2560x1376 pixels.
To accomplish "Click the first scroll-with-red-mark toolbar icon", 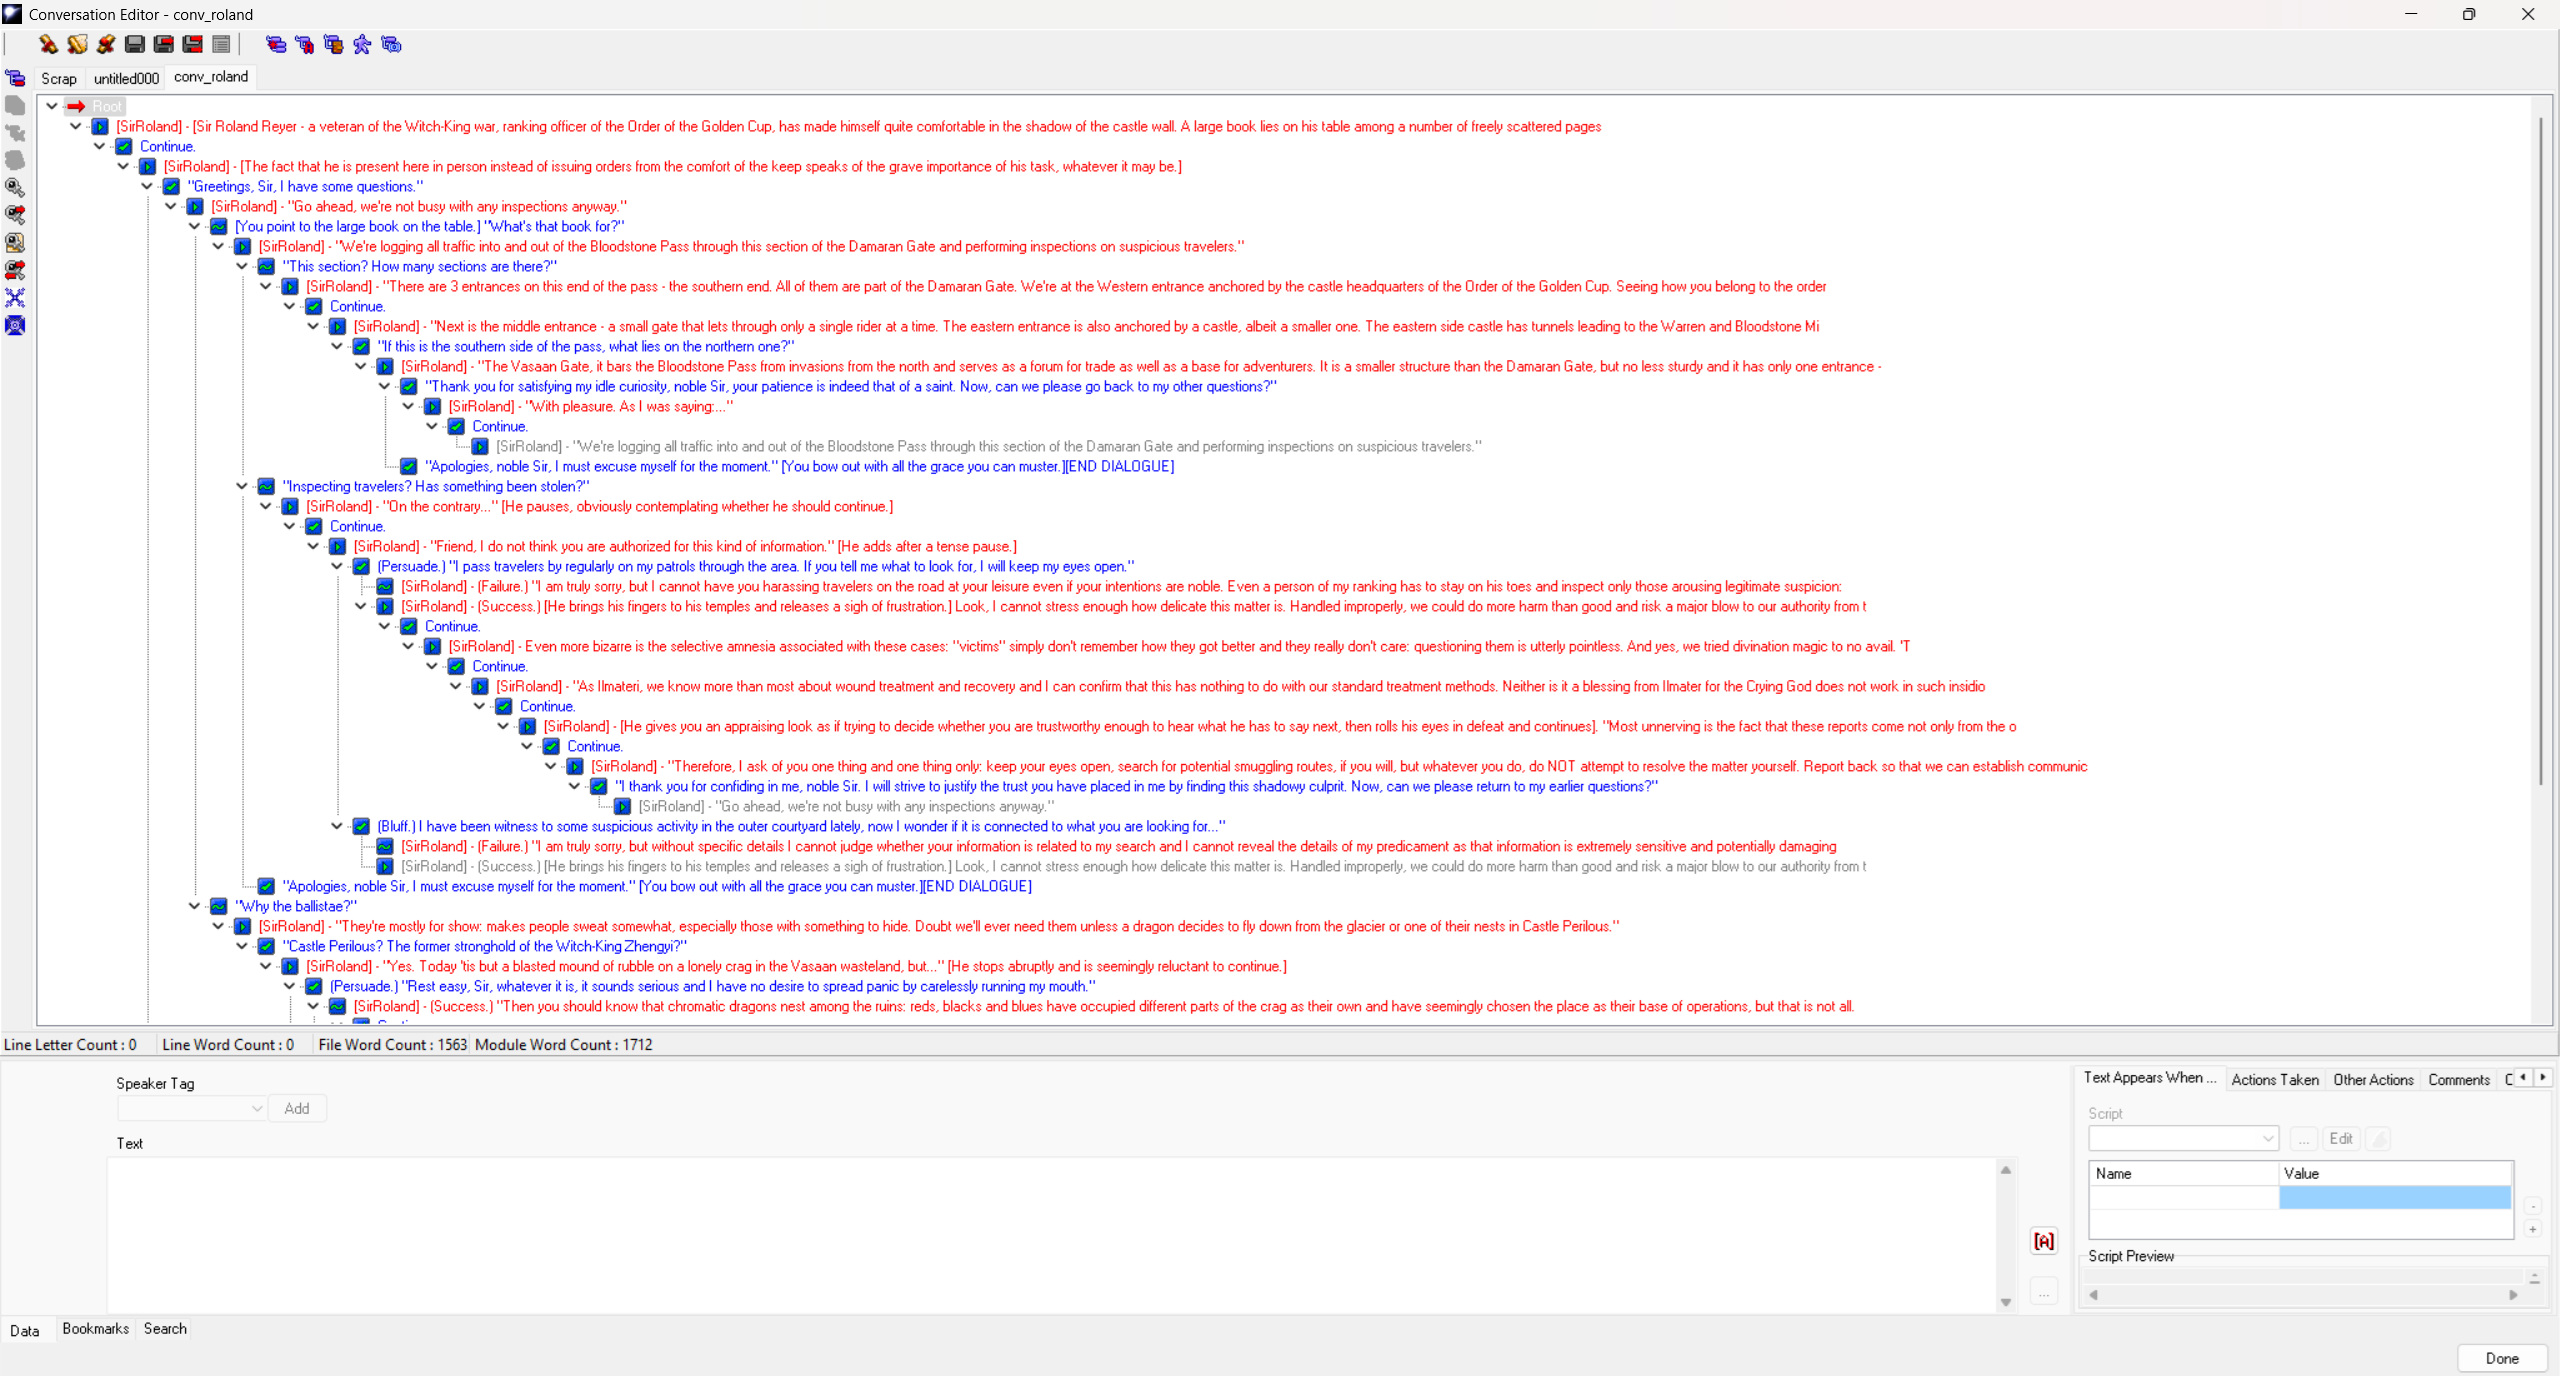I will (47, 44).
